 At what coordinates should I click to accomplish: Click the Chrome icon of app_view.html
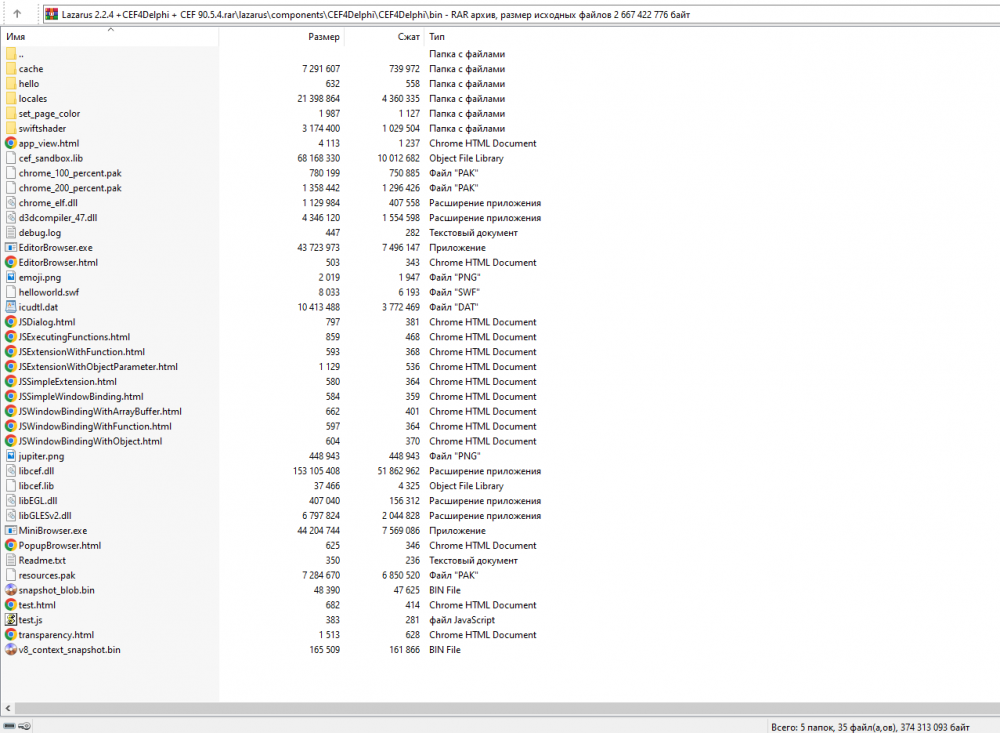(11, 144)
